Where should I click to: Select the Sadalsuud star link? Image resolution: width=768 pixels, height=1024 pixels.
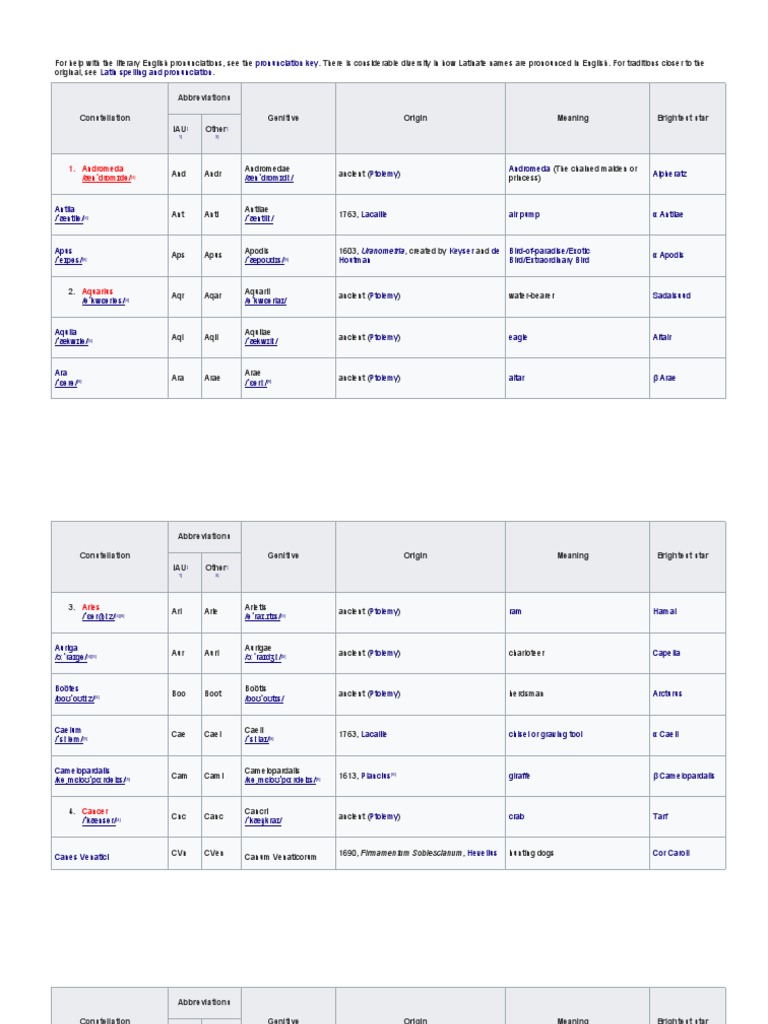pos(671,296)
